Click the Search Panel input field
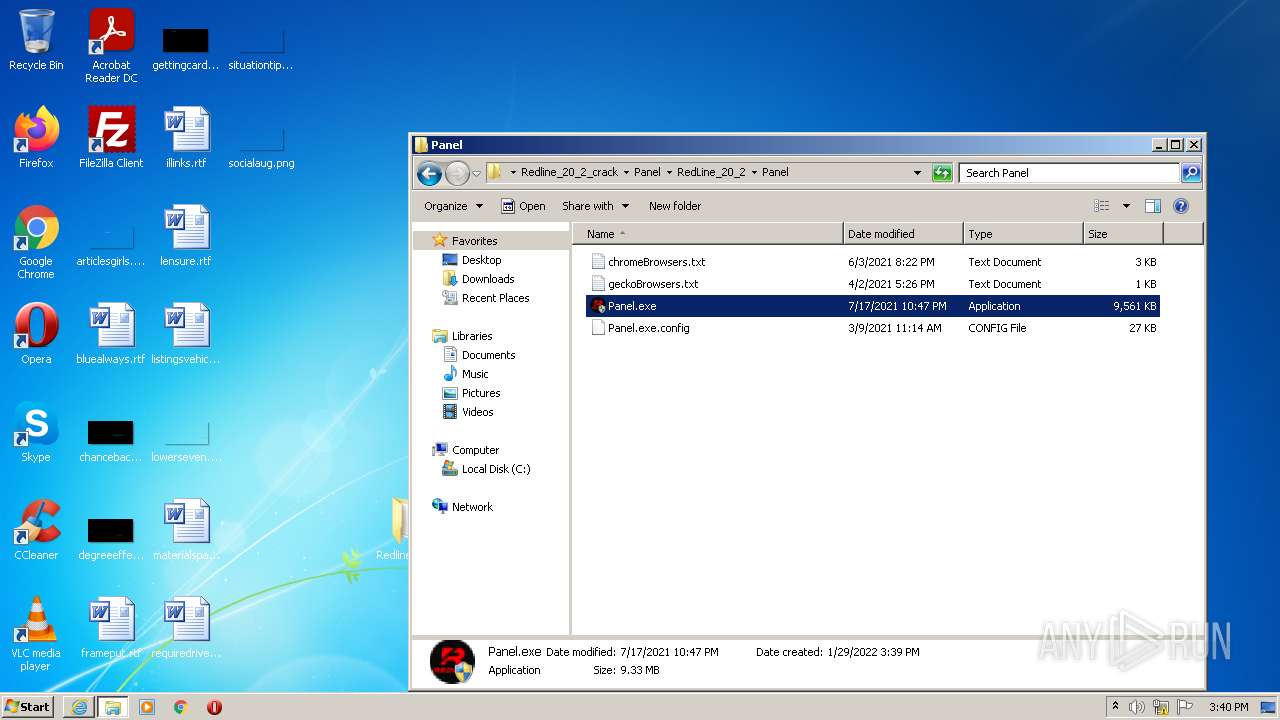This screenshot has width=1280, height=720. click(1069, 173)
